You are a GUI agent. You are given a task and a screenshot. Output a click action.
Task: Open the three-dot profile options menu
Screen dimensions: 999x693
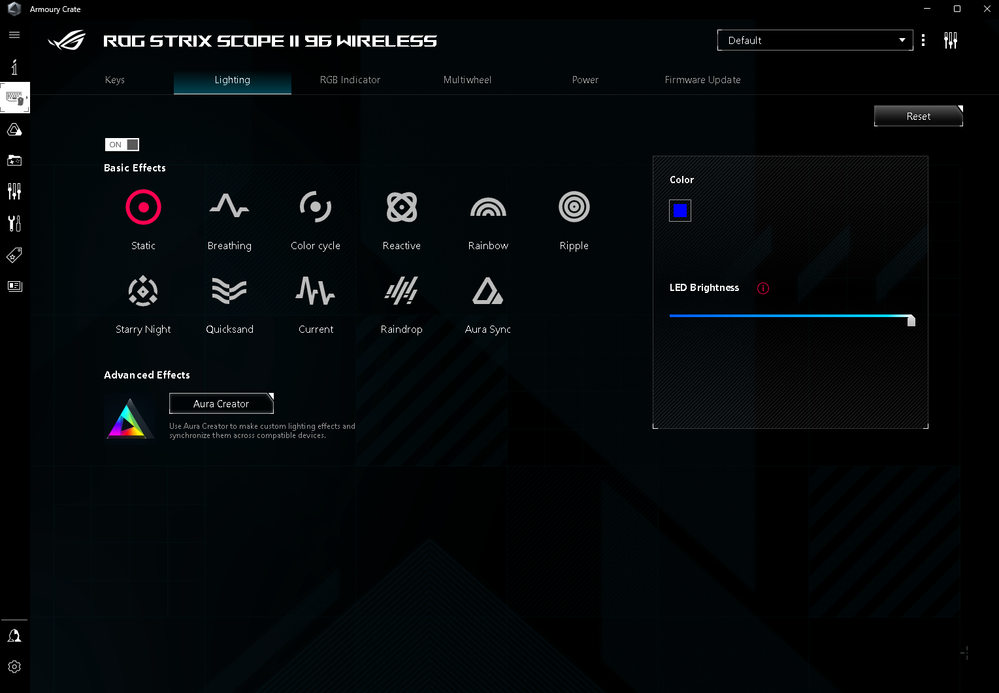[923, 40]
